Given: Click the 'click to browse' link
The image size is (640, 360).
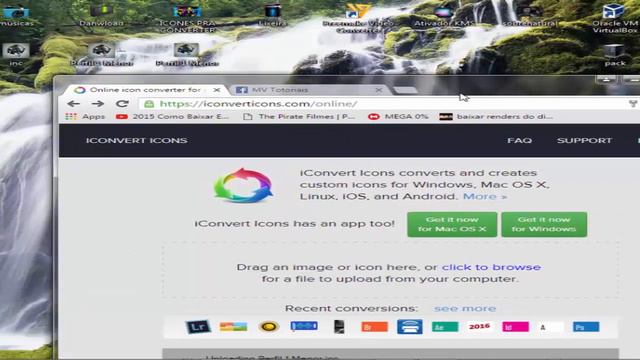Looking at the screenshot, I should click(491, 267).
